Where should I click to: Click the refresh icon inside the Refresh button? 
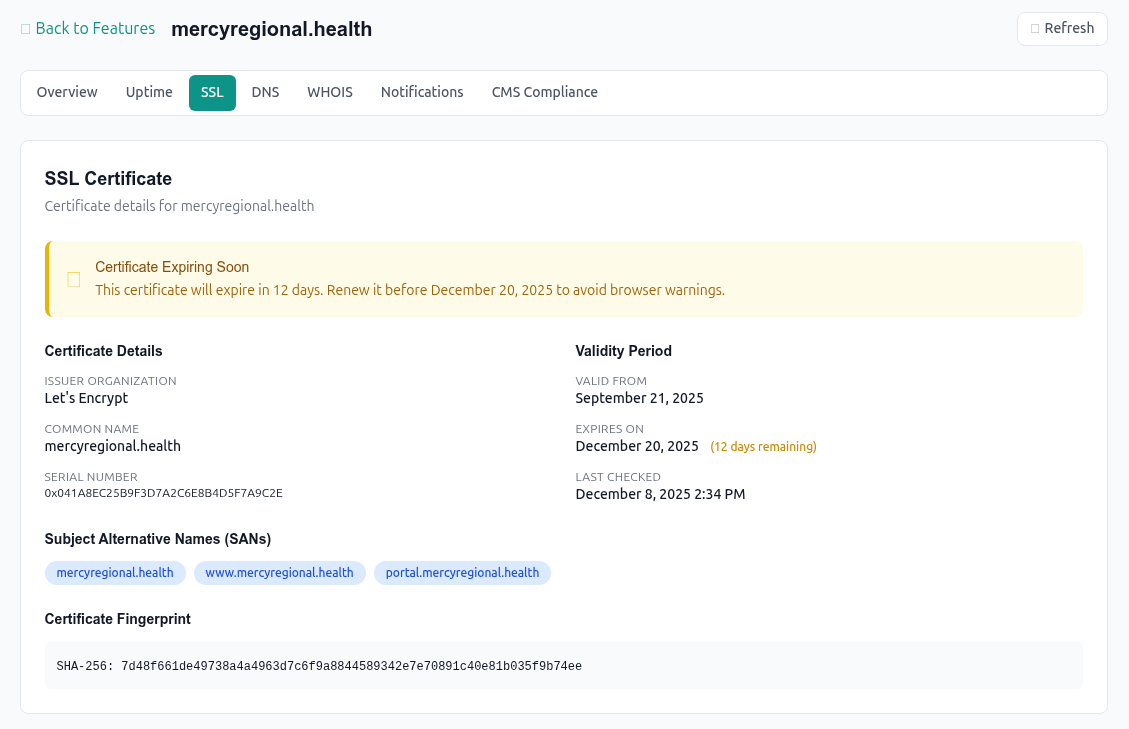pos(1033,28)
